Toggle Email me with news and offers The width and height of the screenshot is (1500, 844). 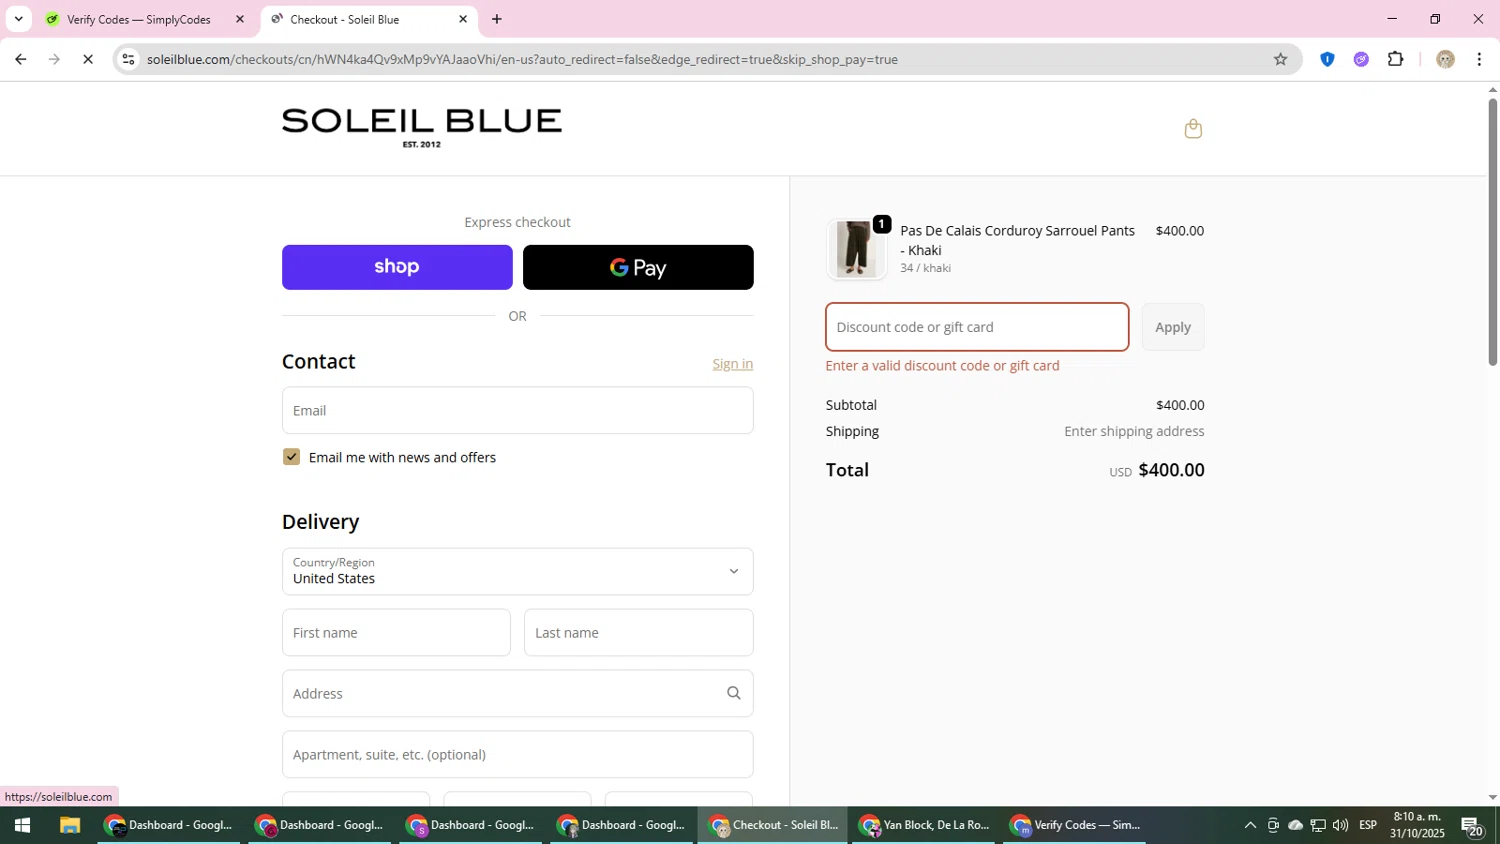click(291, 457)
